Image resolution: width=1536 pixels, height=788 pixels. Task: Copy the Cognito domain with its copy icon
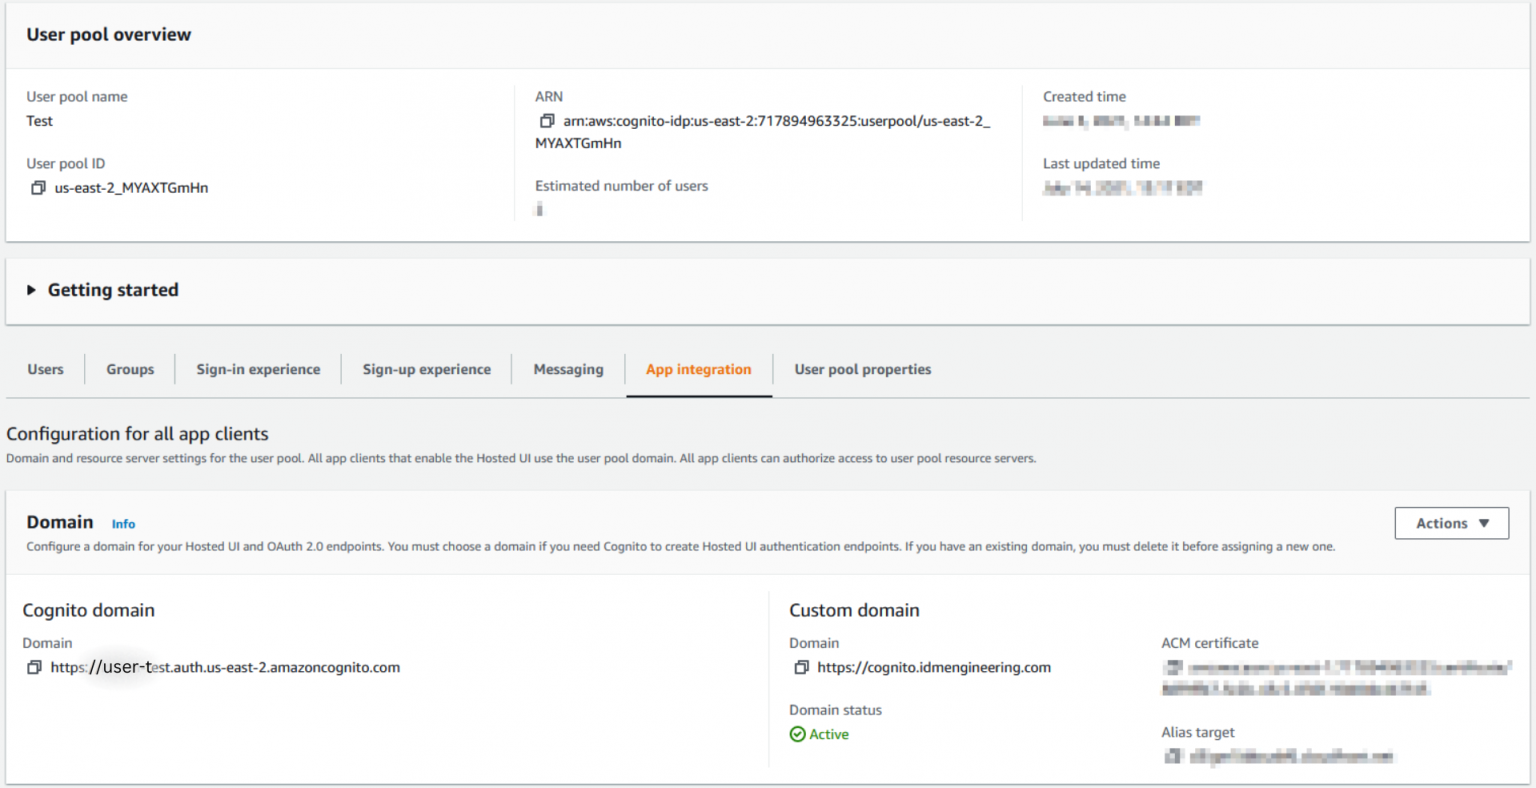point(33,667)
